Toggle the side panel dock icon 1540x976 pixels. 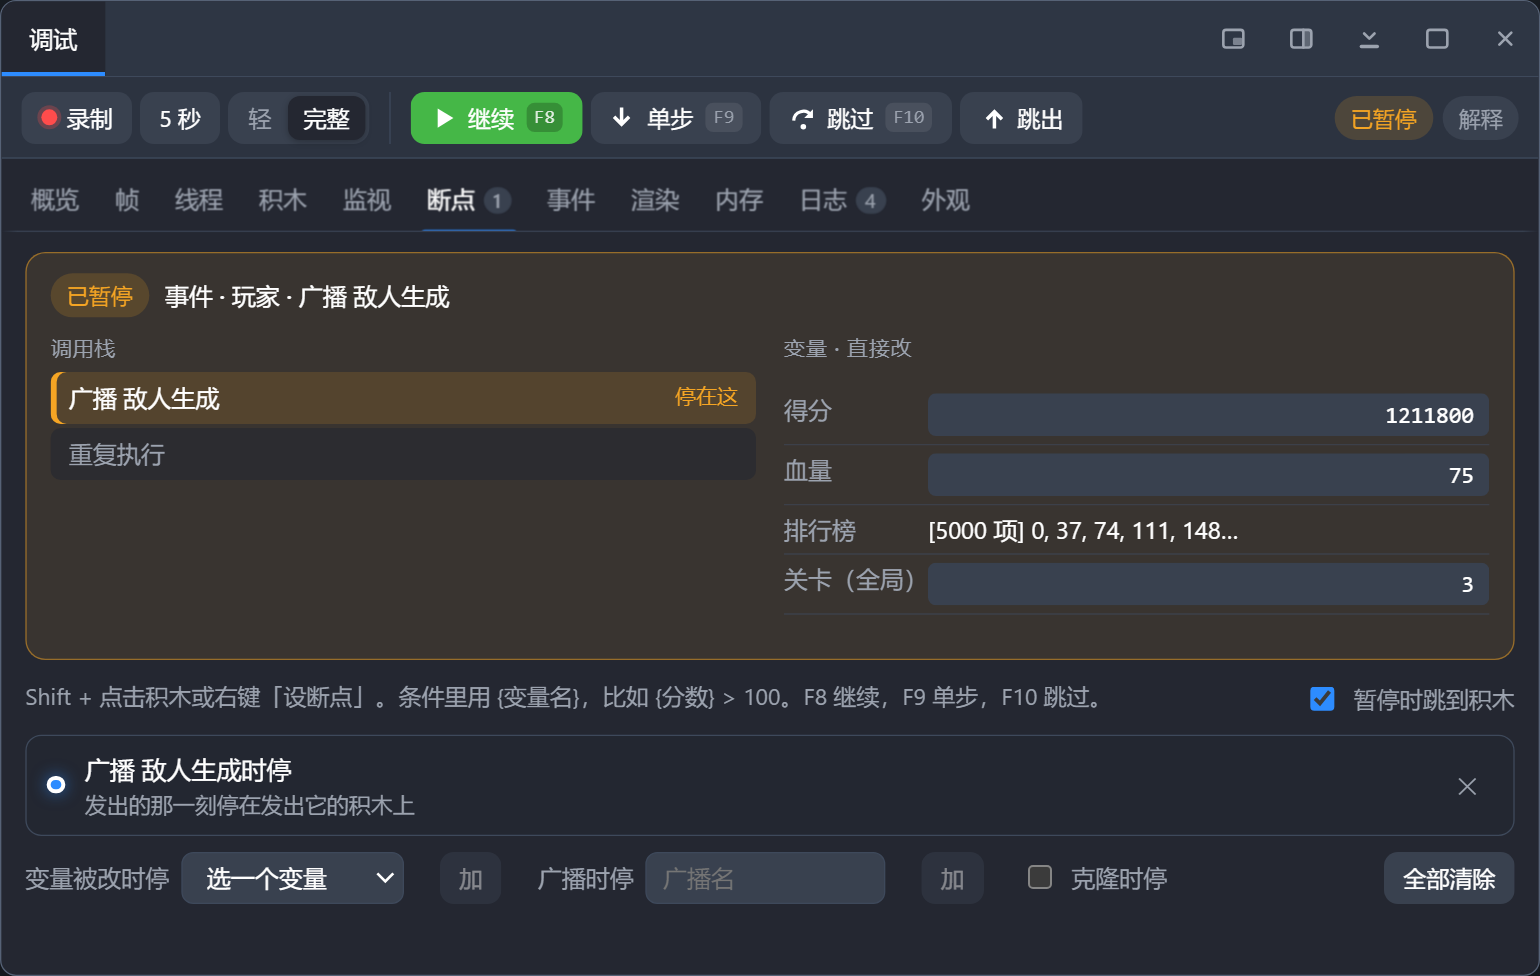coord(1301,39)
